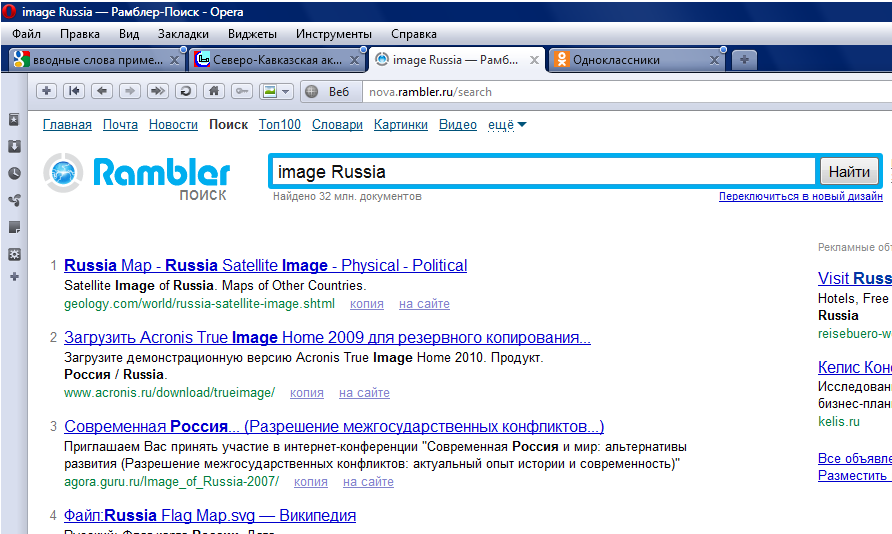892x534 pixels.
Task: Click 'Найдено 32 млн. документов' text
Action: click(x=347, y=197)
